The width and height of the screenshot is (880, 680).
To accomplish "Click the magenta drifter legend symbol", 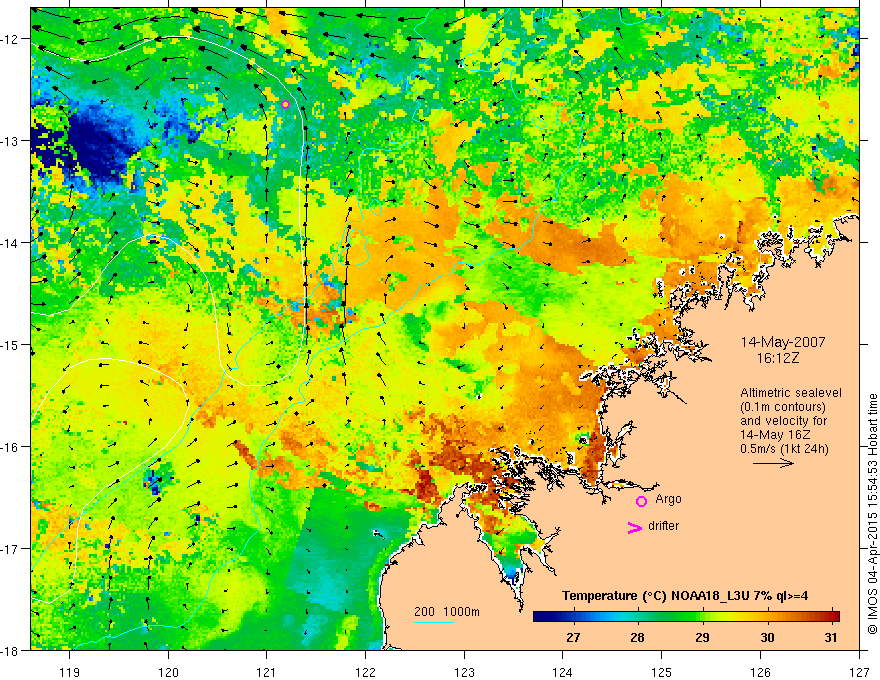I will point(634,528).
